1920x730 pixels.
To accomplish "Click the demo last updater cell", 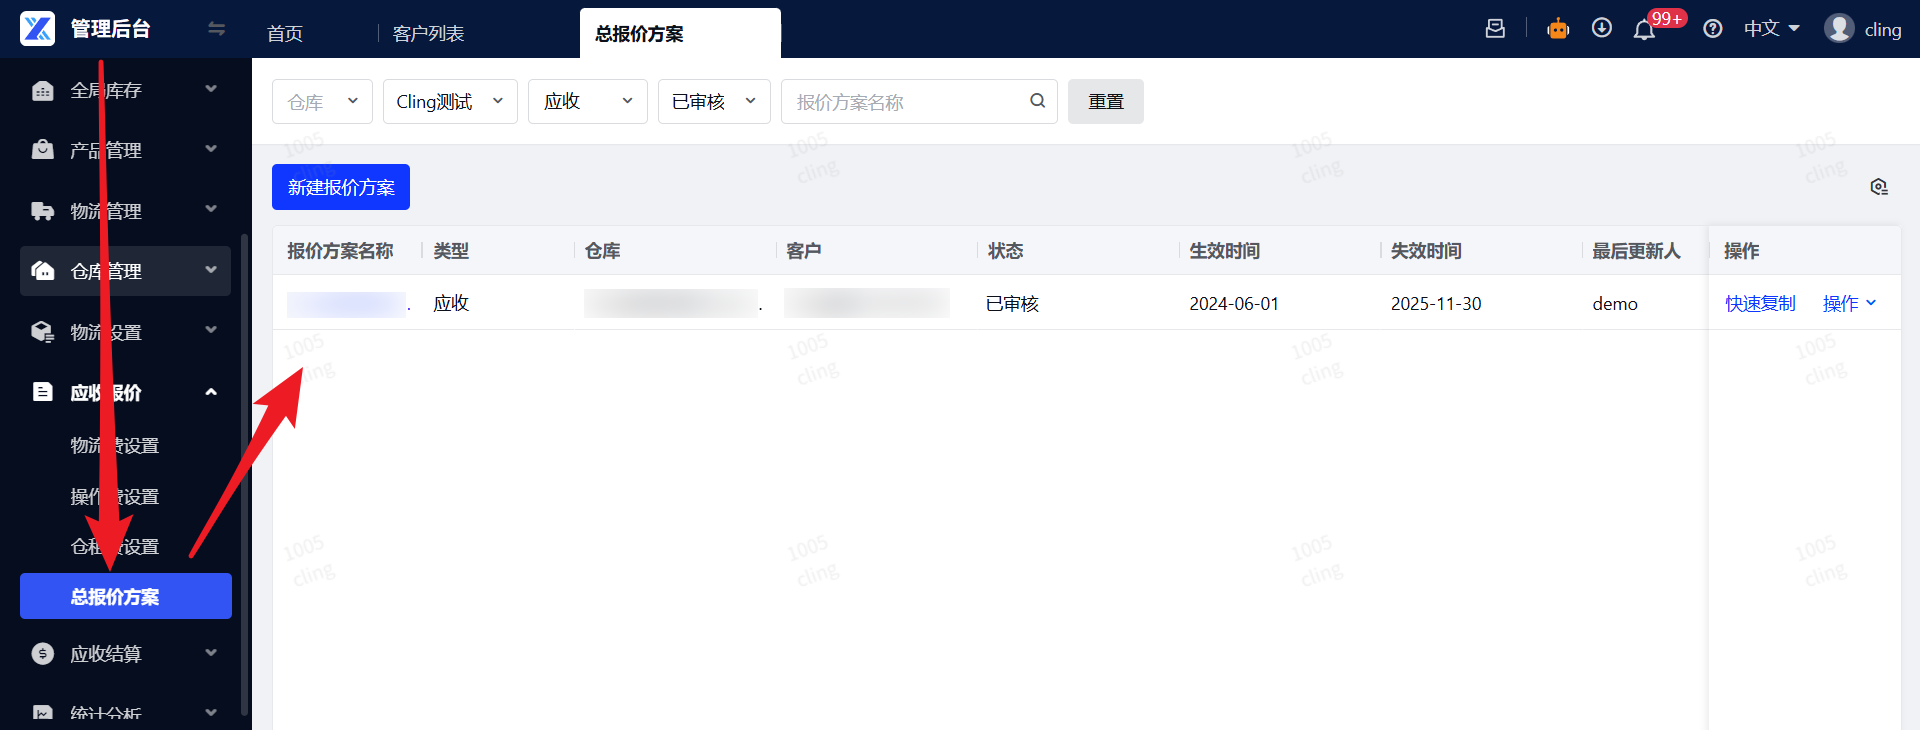I will 1615,303.
